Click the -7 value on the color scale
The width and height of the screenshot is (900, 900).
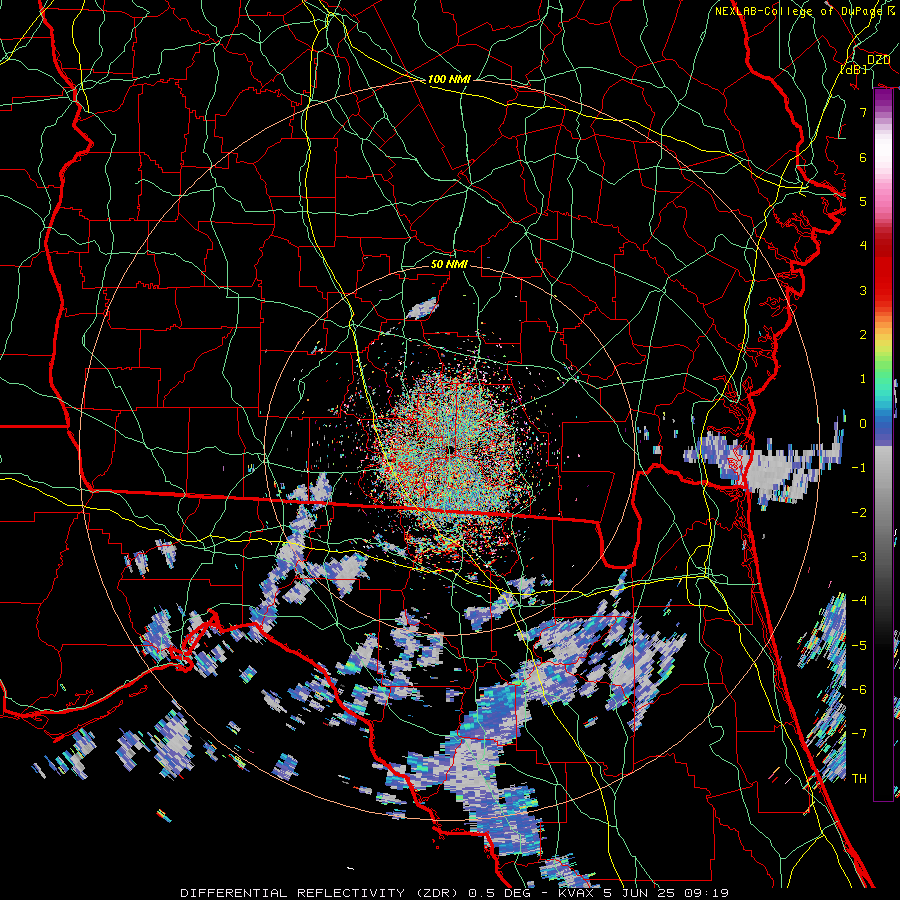859,734
